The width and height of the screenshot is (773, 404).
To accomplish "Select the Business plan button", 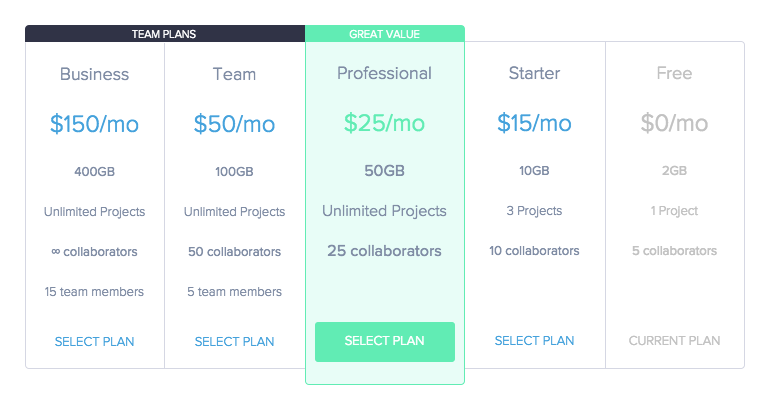I will [94, 341].
